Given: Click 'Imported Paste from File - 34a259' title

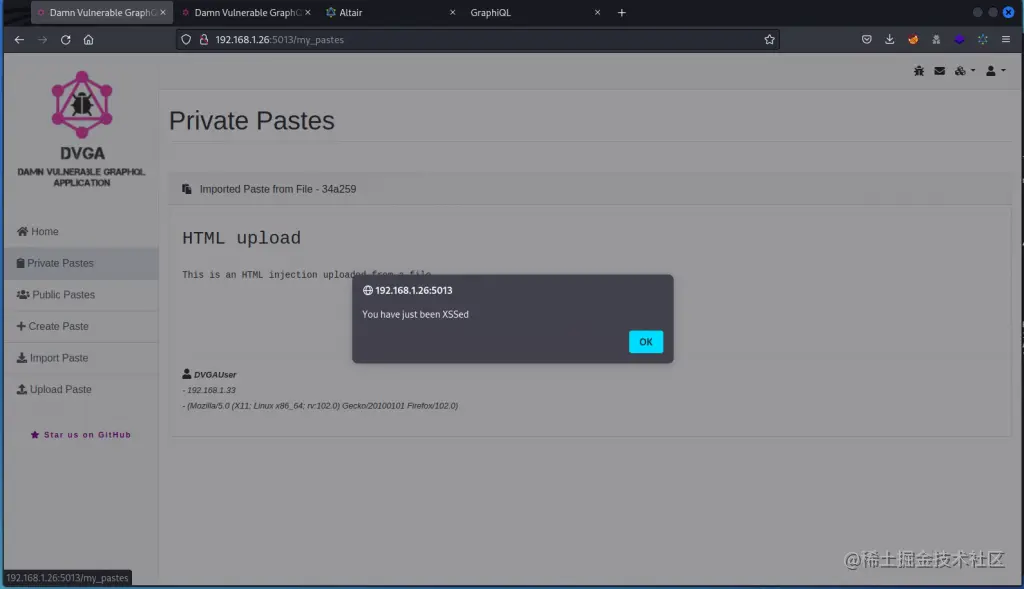Looking at the screenshot, I should tap(278, 189).
